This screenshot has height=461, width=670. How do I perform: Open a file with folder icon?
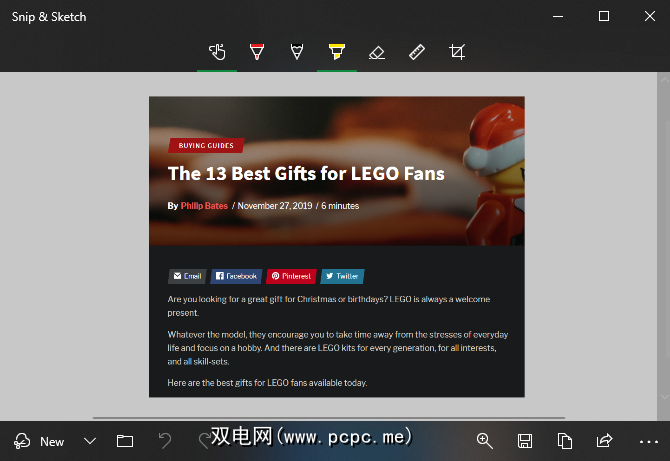click(125, 441)
